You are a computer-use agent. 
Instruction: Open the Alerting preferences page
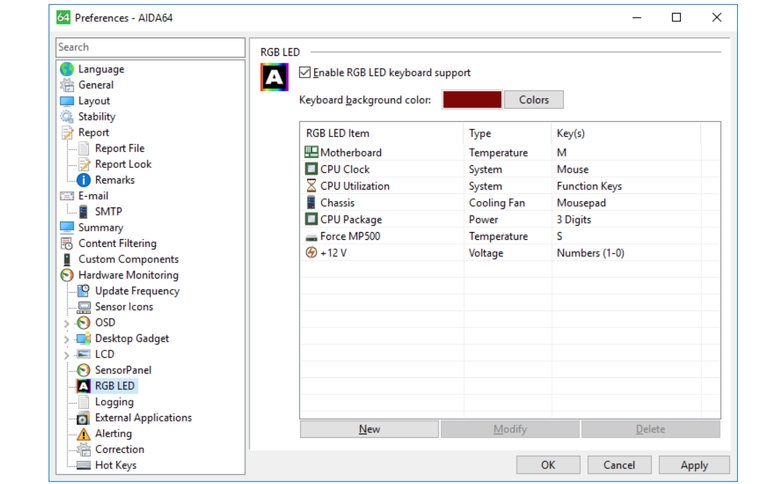[x=113, y=433]
